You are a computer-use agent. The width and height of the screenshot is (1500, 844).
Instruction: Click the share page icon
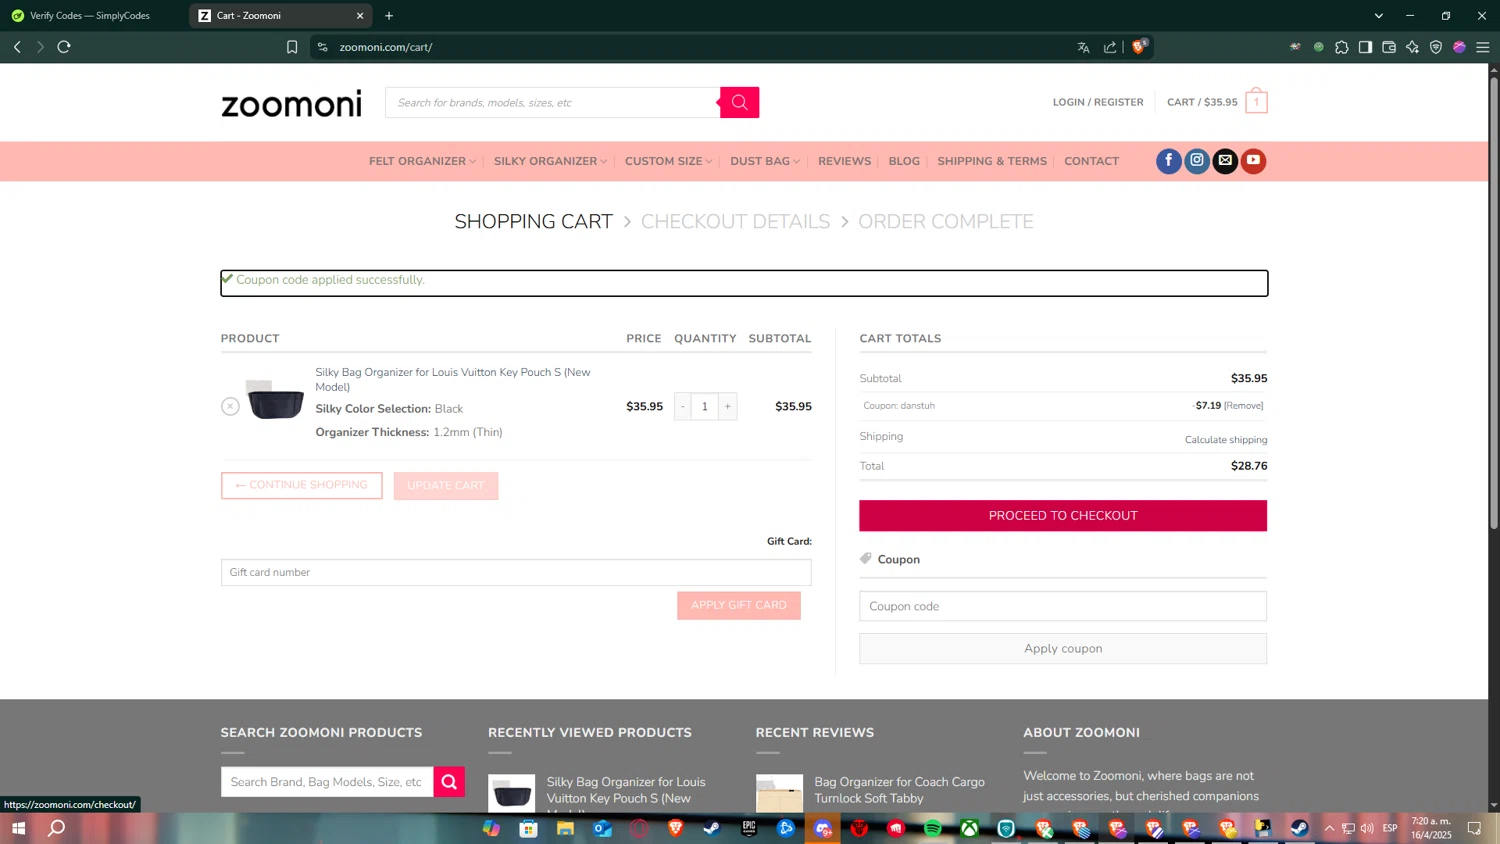(x=1110, y=47)
